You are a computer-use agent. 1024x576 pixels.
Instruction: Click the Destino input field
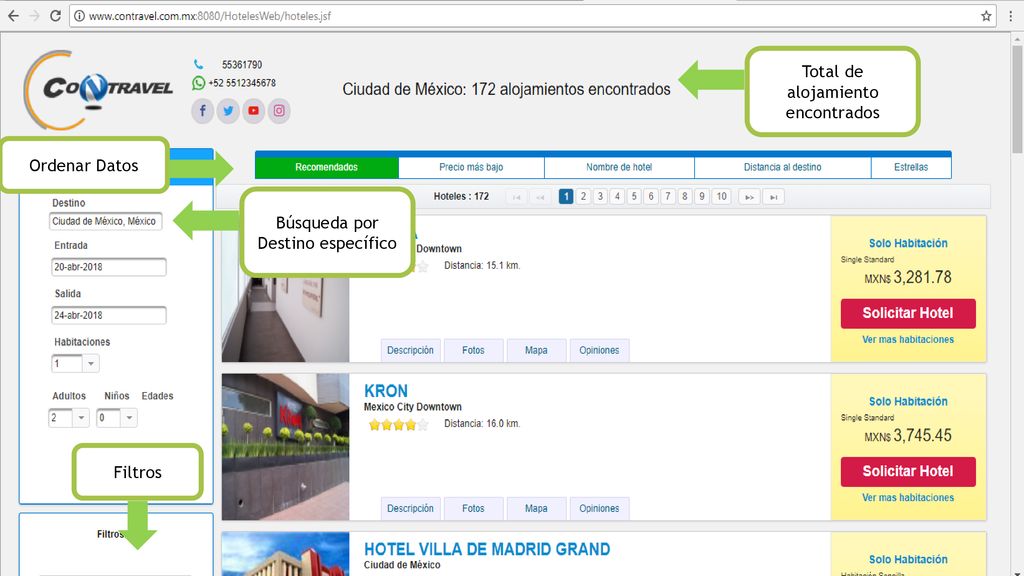pyautogui.click(x=105, y=221)
